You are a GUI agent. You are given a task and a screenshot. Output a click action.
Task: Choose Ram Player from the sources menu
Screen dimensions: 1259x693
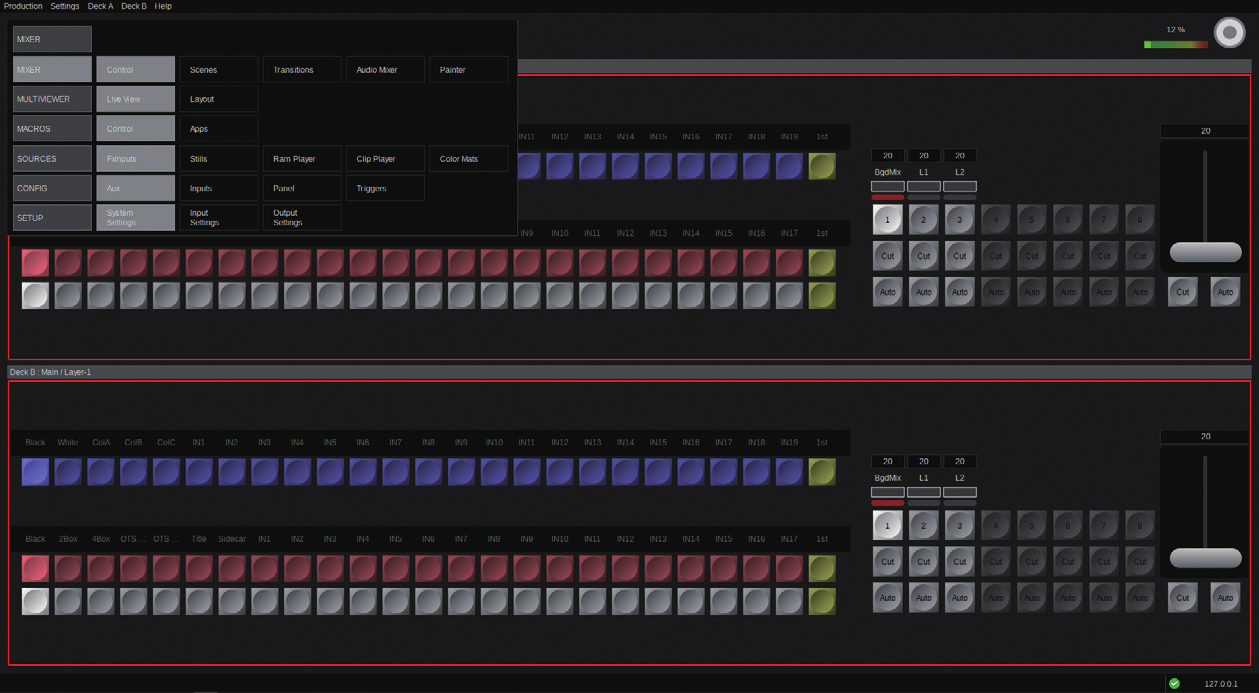click(303, 159)
